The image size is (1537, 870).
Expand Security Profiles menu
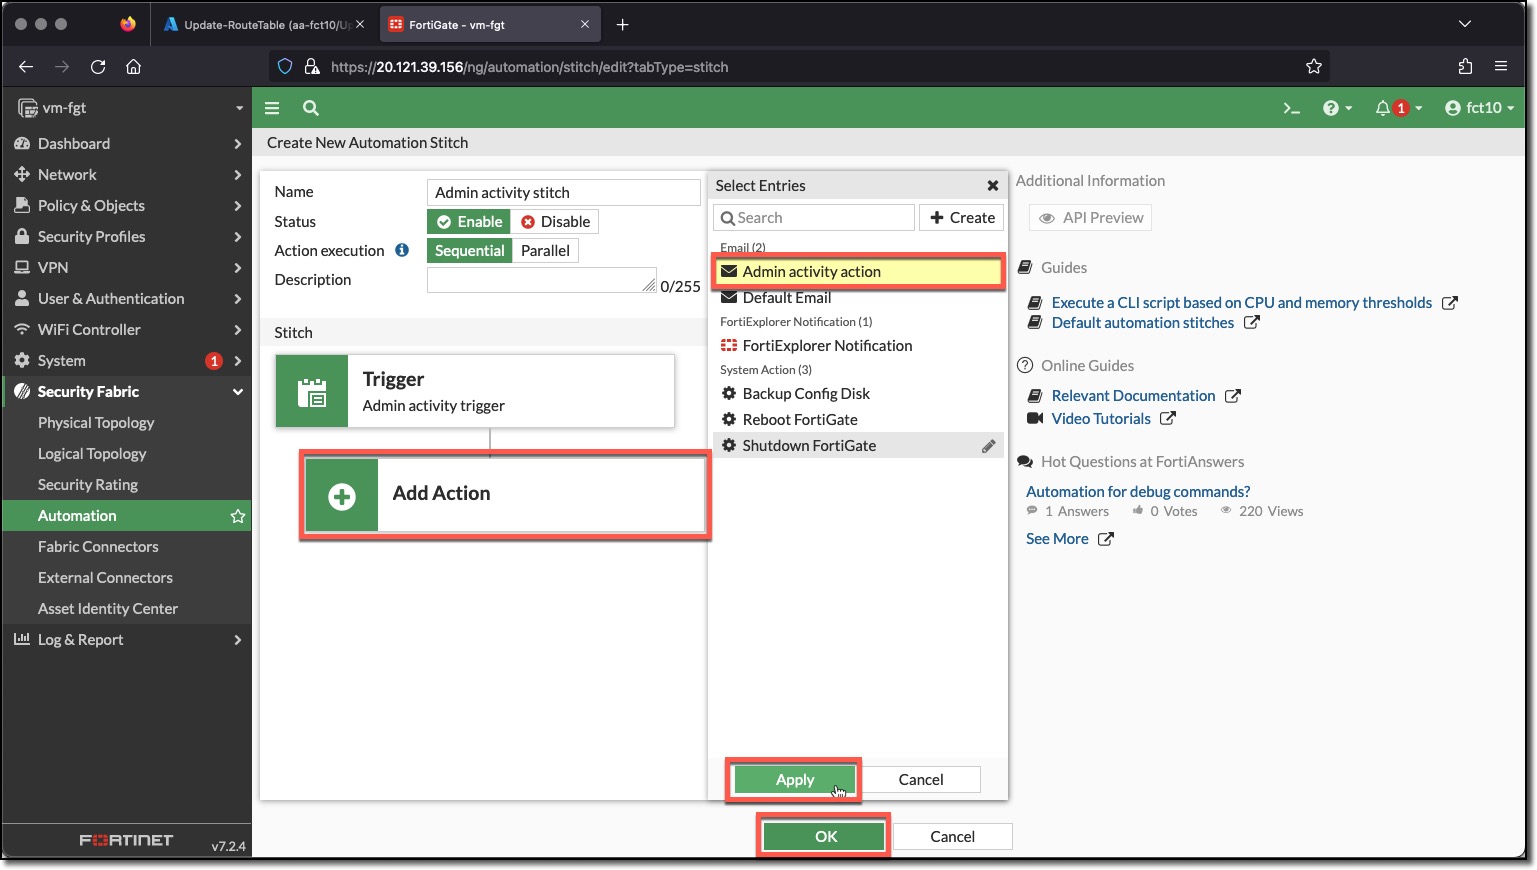click(x=127, y=237)
